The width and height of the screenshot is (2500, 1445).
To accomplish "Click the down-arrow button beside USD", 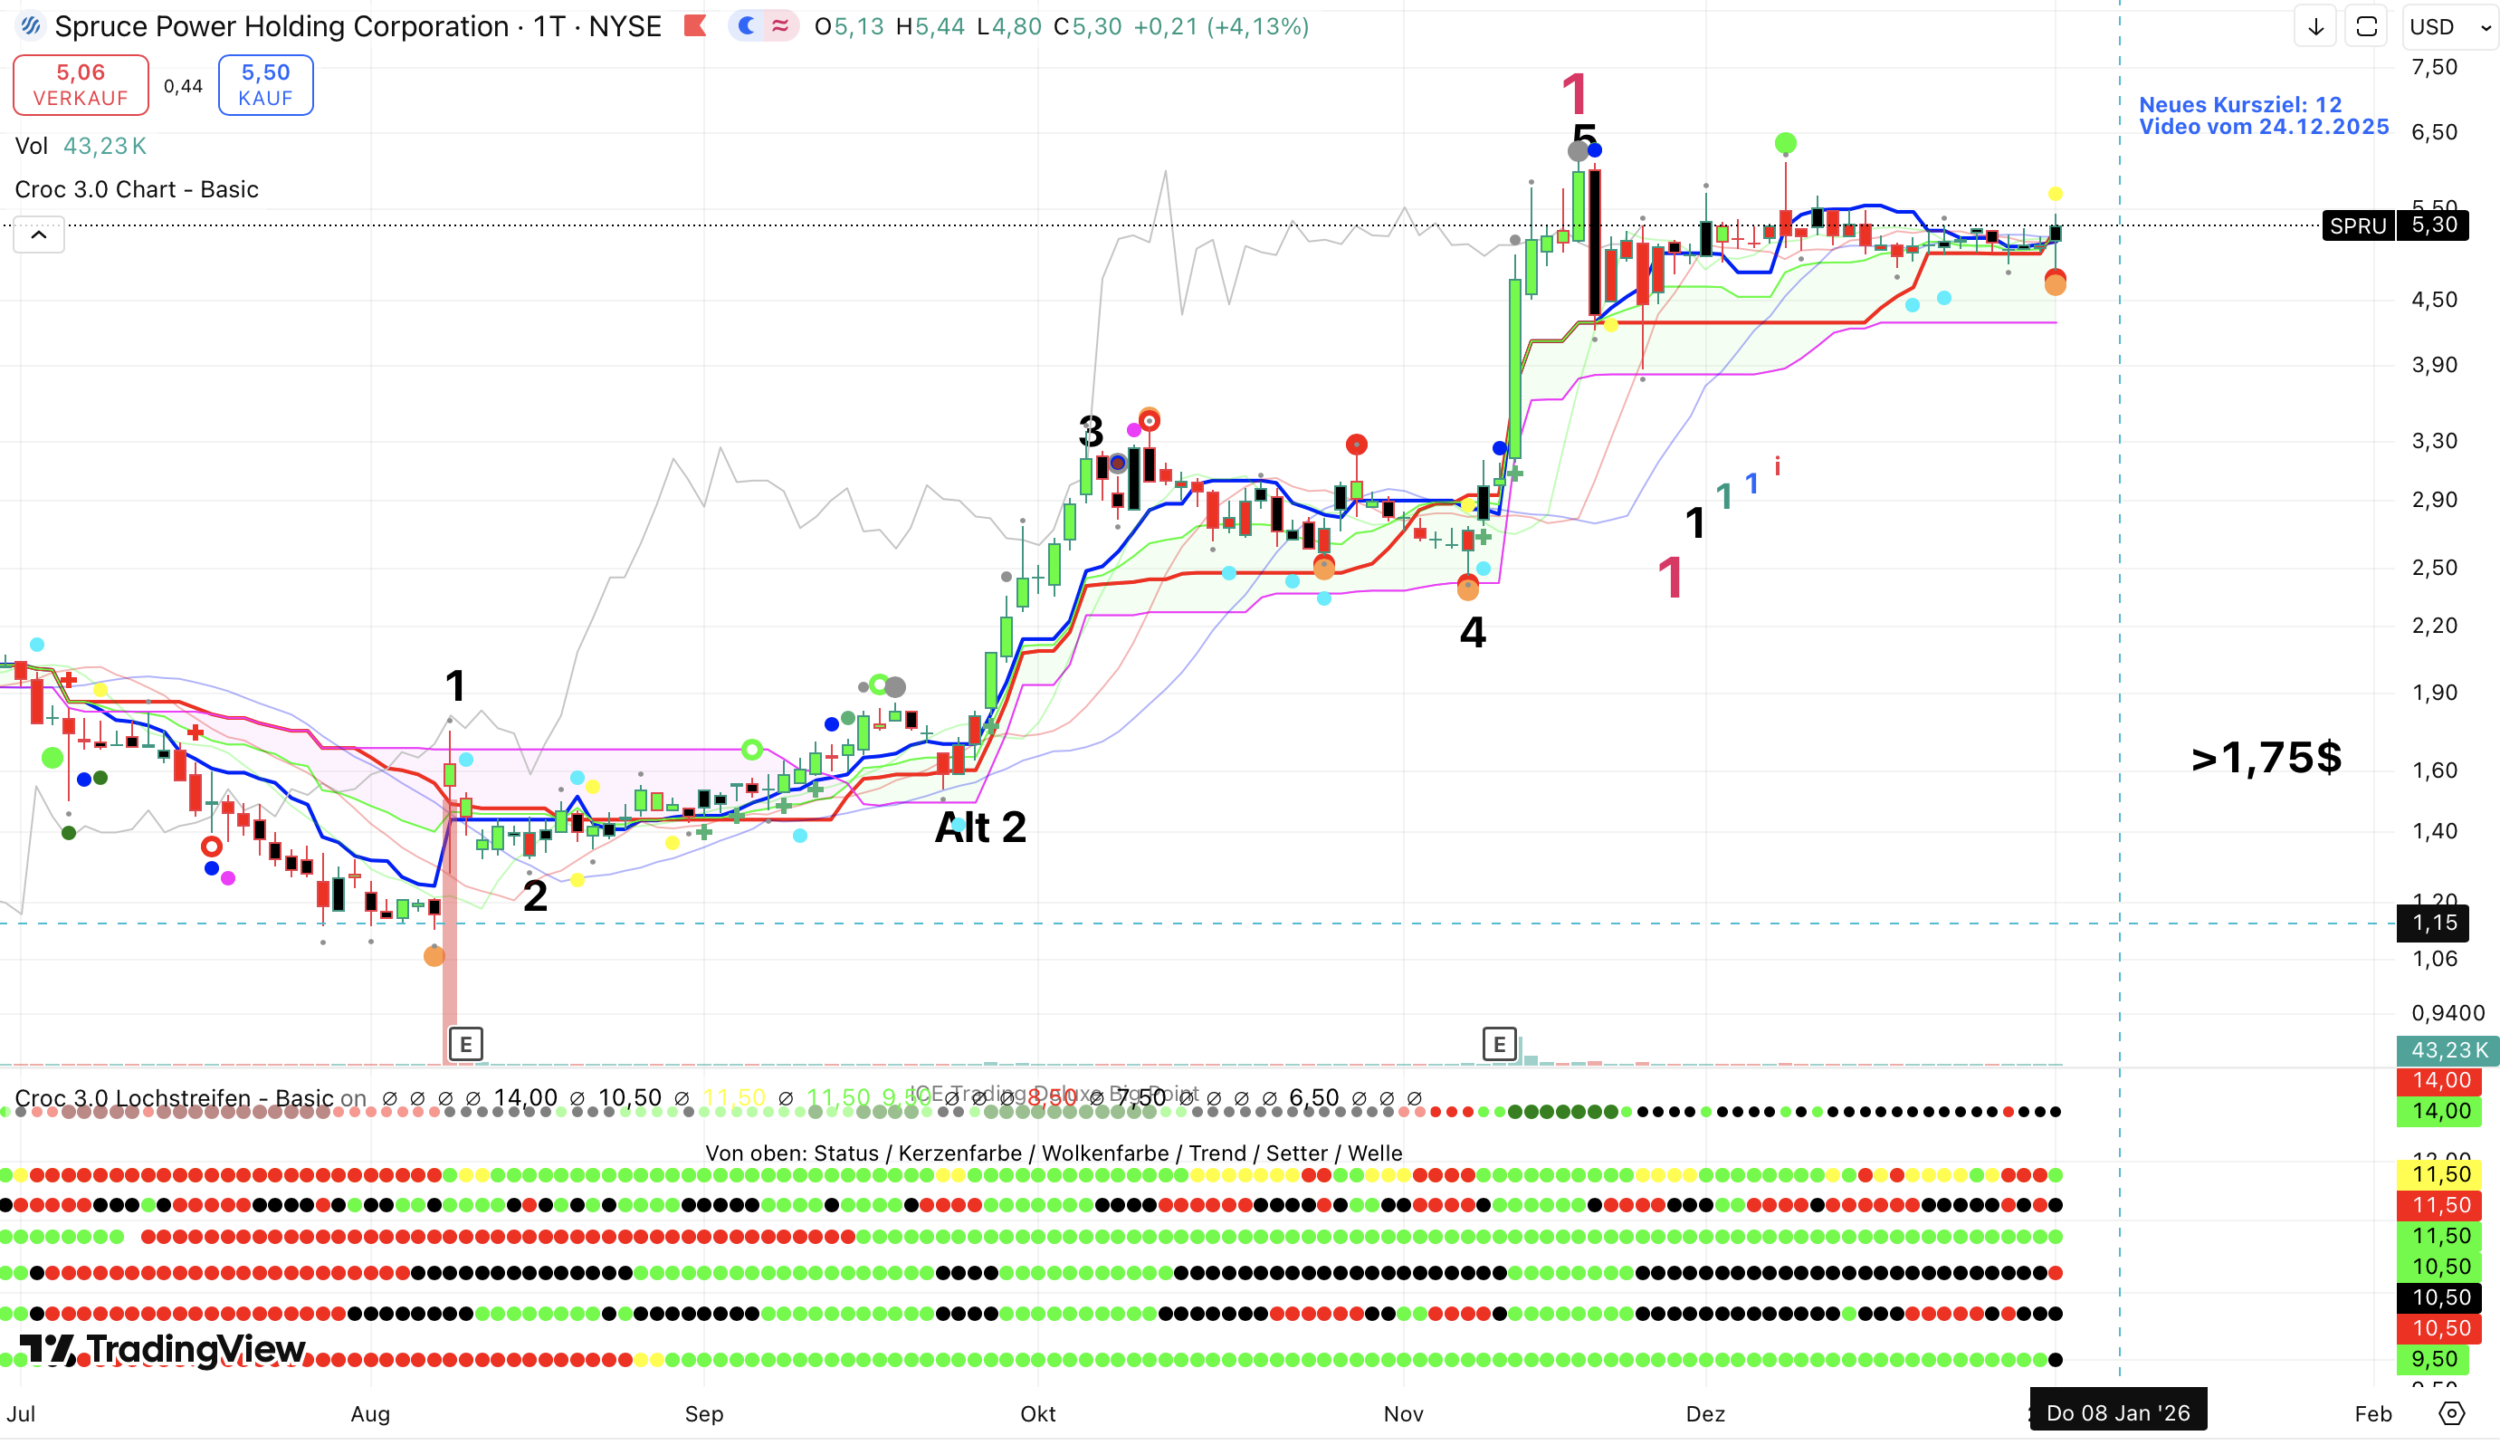I will click(2315, 27).
